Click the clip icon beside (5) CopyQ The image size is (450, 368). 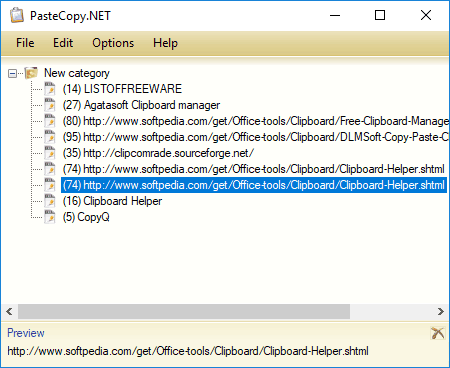(50, 217)
